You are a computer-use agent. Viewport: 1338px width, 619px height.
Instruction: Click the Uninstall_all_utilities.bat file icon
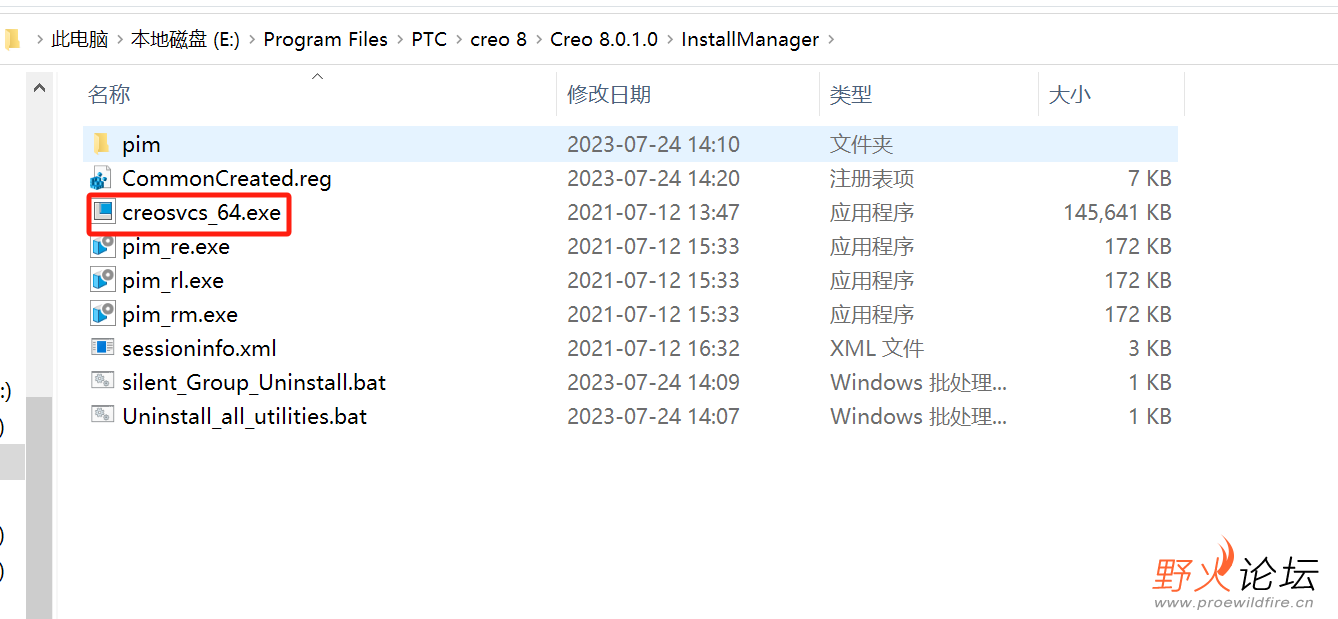(x=102, y=416)
